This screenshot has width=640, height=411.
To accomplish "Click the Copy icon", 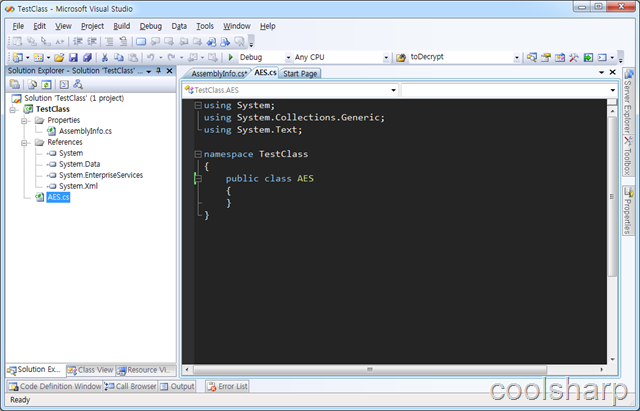I will point(119,58).
